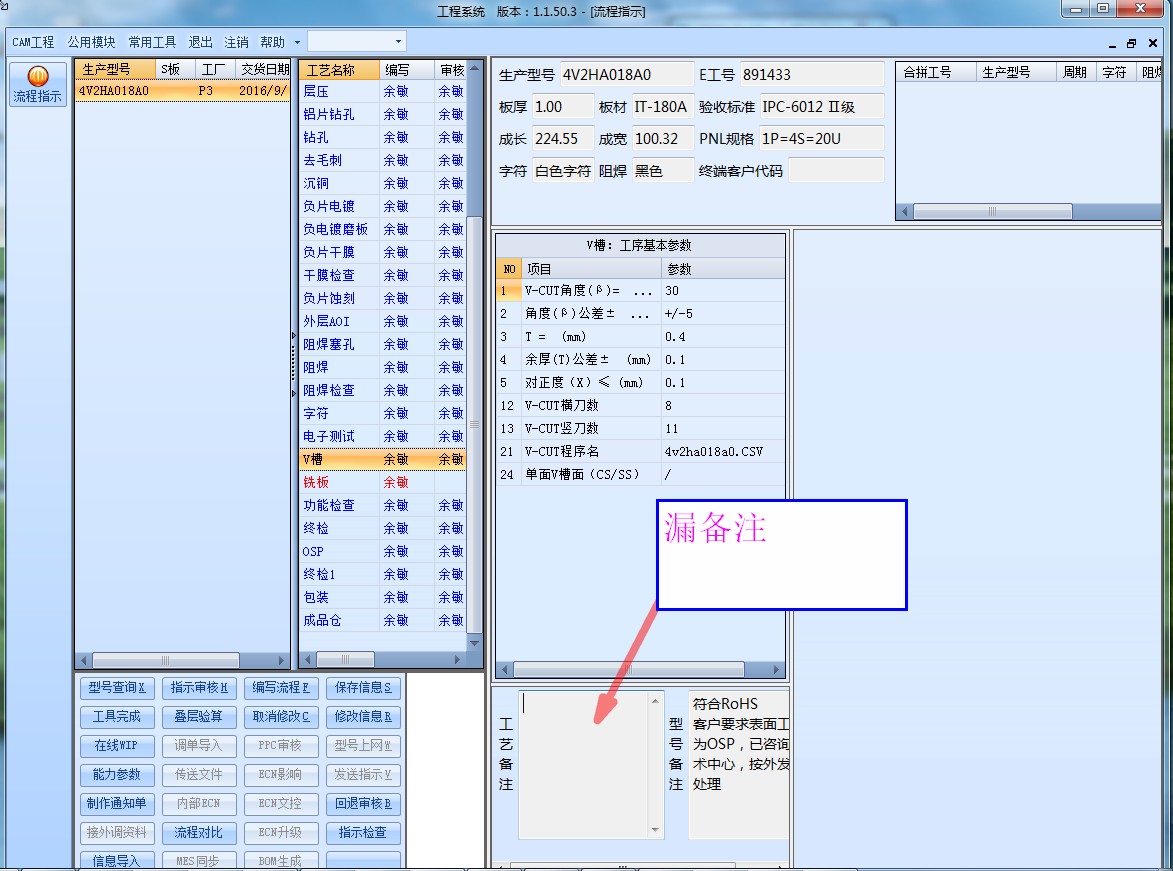Screen dimensions: 1173x871
Task: Click the 流程指示 icon in the sidebar
Action: click(37, 85)
